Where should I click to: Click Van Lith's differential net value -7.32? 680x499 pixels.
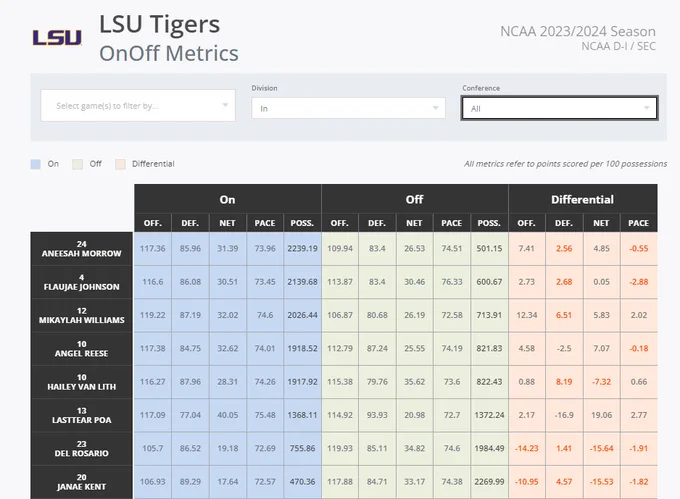601,382
